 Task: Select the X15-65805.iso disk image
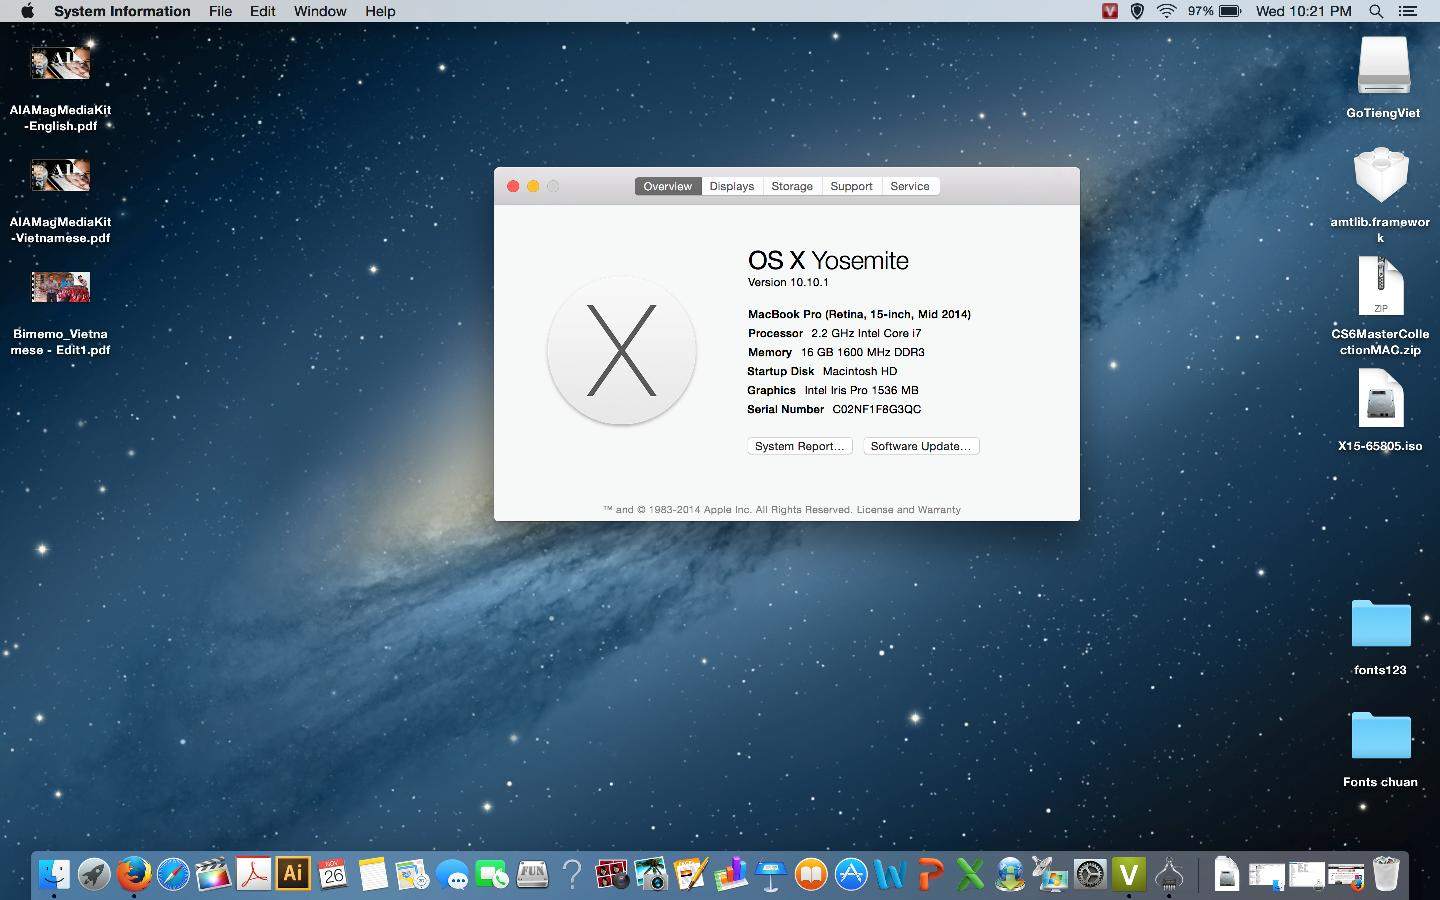[1380, 410]
